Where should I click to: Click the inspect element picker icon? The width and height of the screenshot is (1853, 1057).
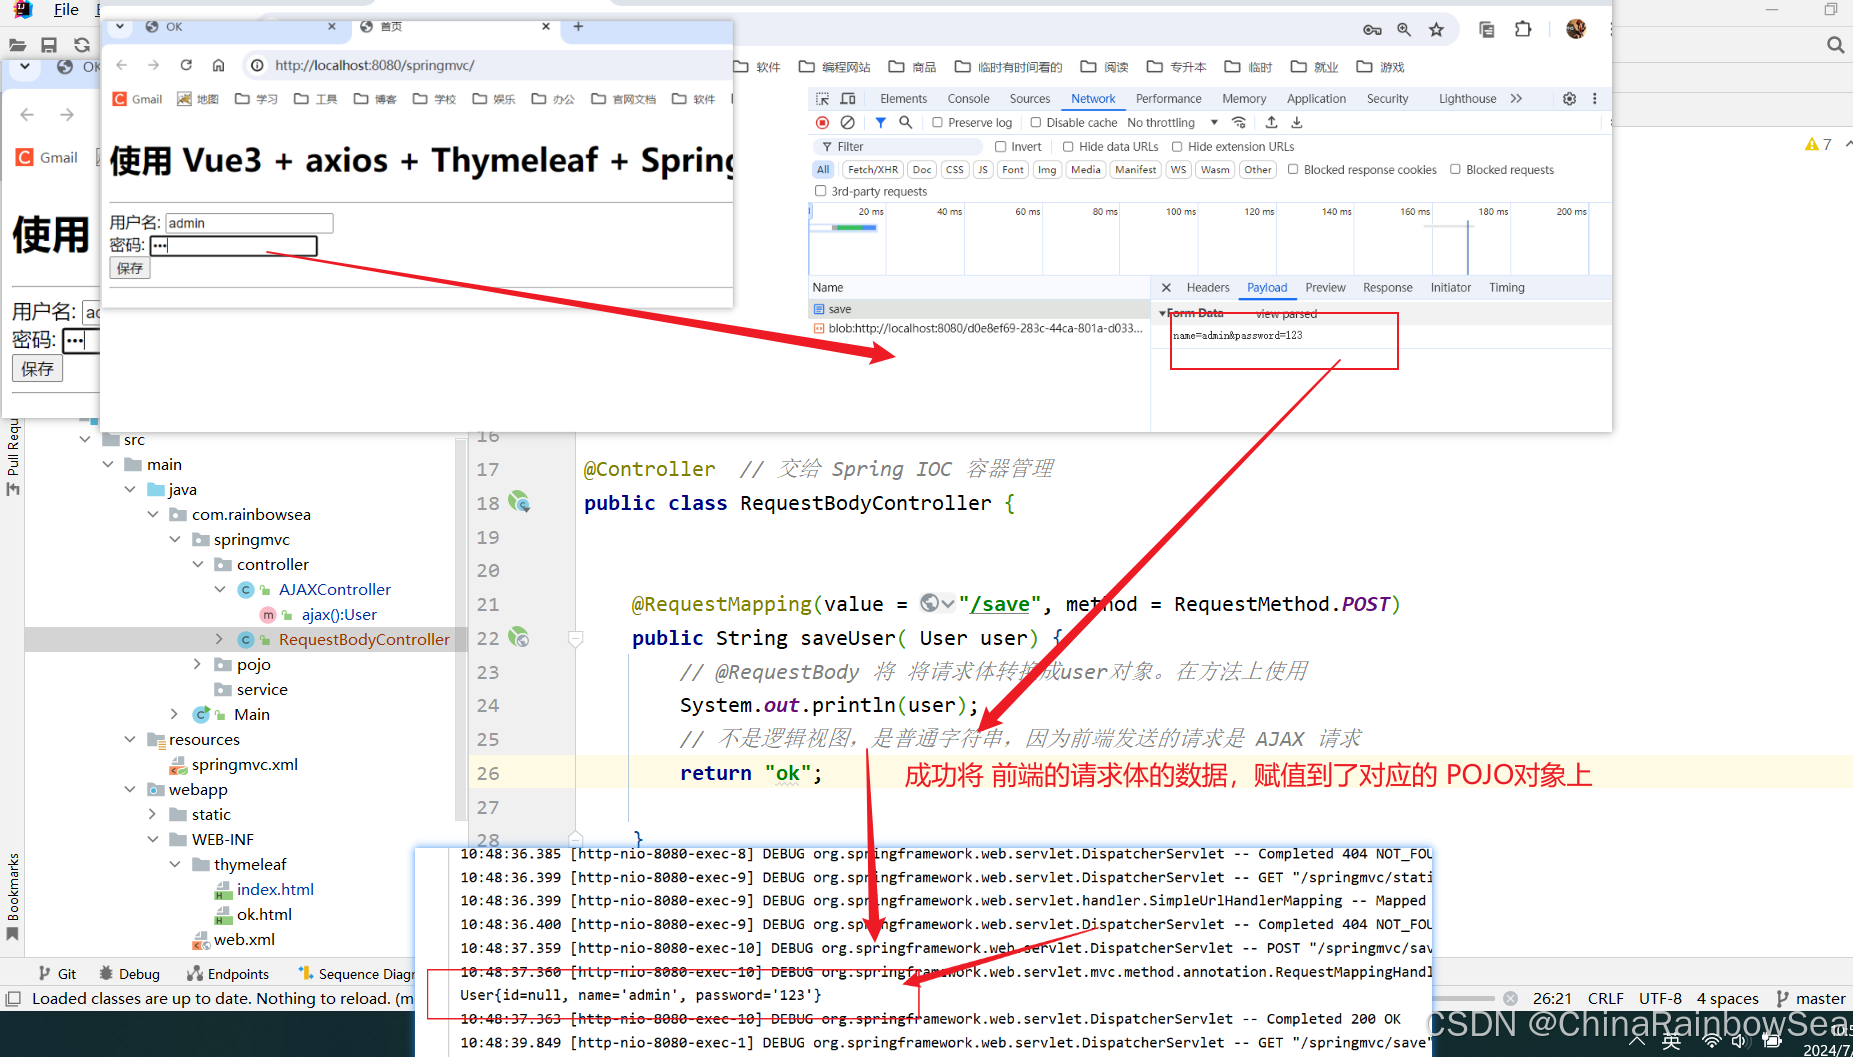(x=822, y=98)
